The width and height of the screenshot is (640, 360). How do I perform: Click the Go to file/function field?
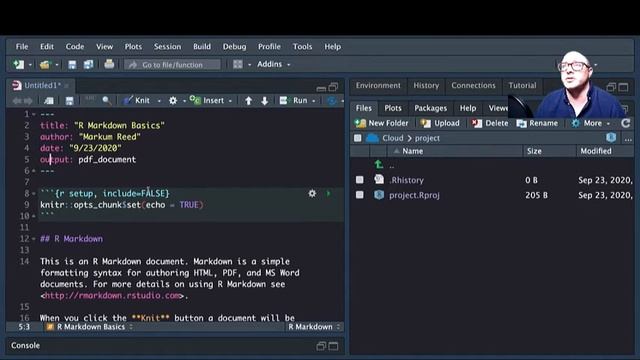coord(172,64)
